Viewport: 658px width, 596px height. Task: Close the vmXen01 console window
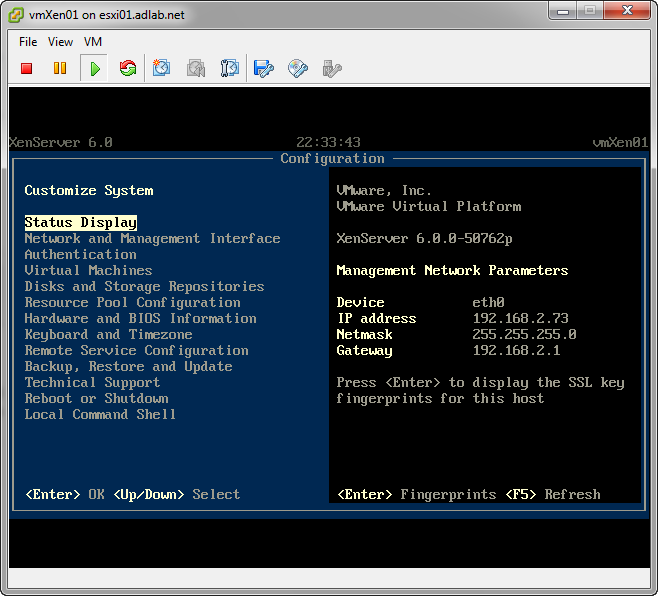coord(627,11)
